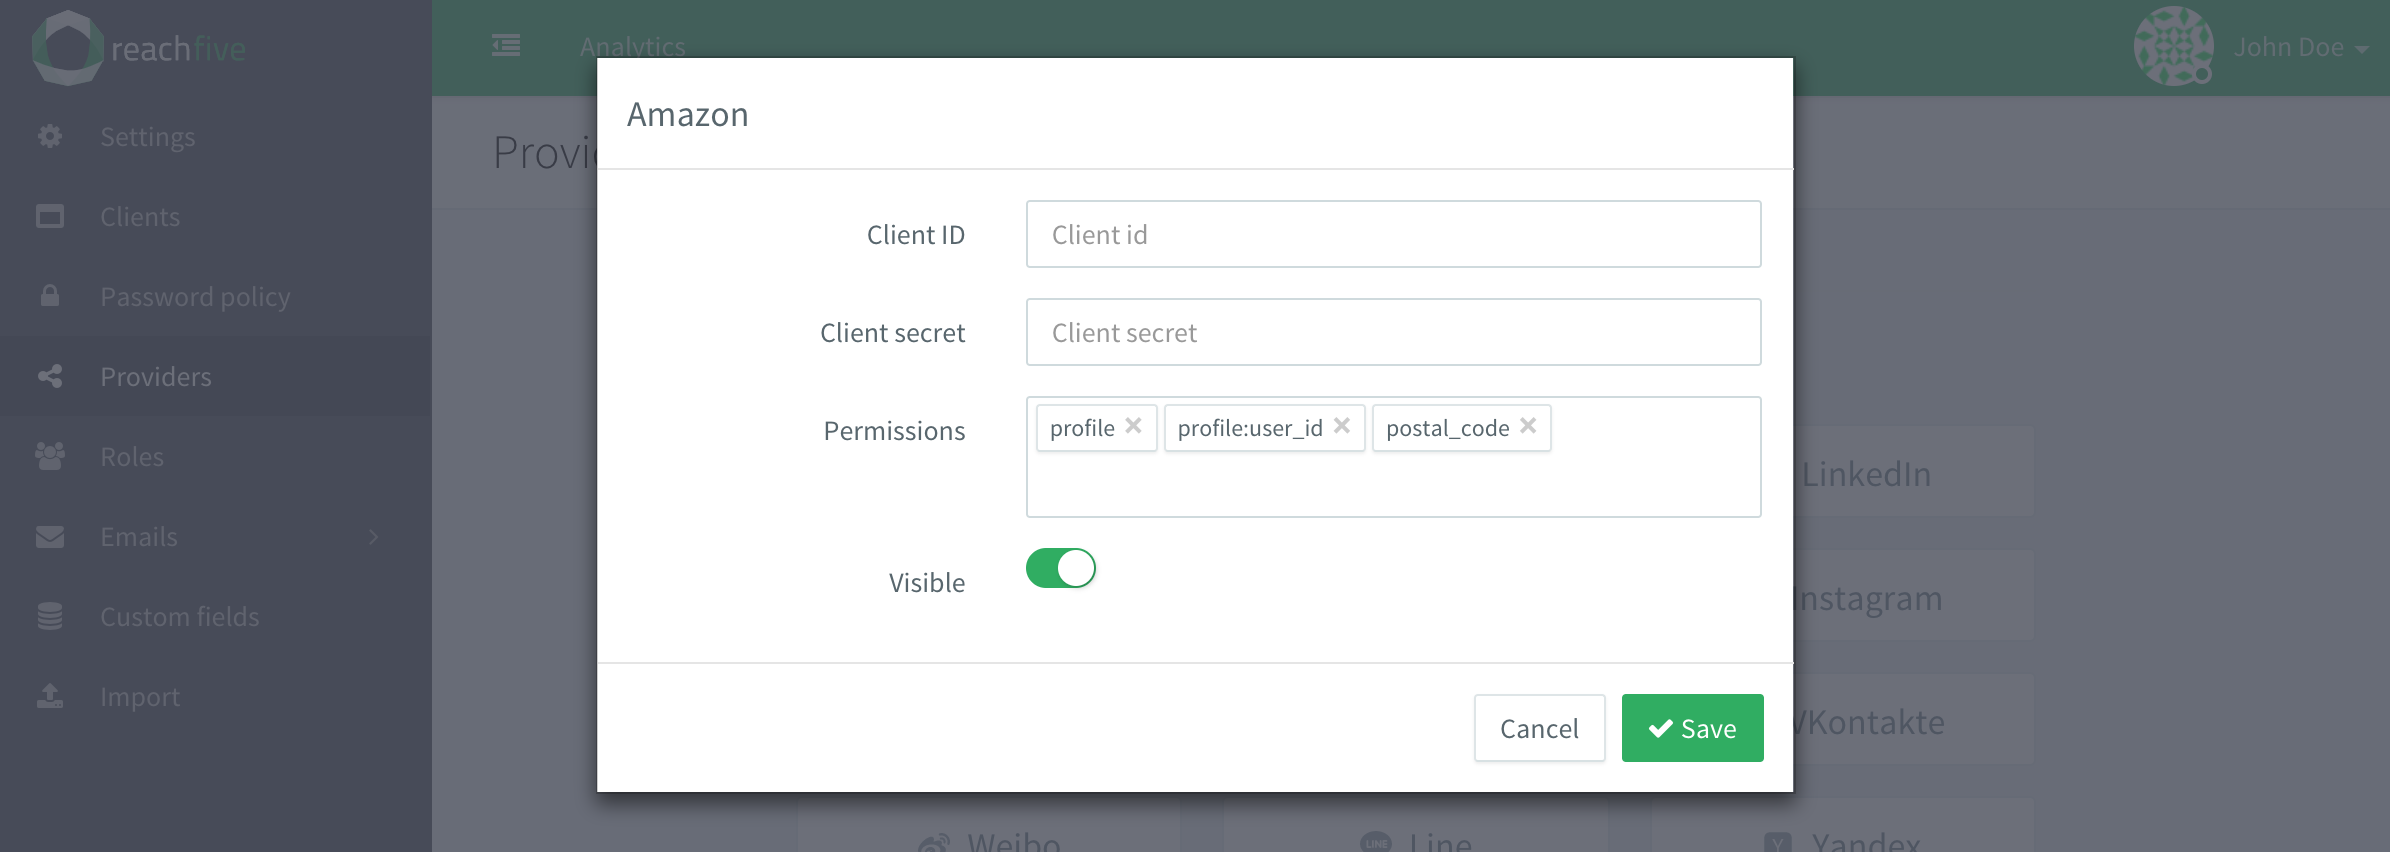Expand the Emails submenu chevron

tap(374, 537)
